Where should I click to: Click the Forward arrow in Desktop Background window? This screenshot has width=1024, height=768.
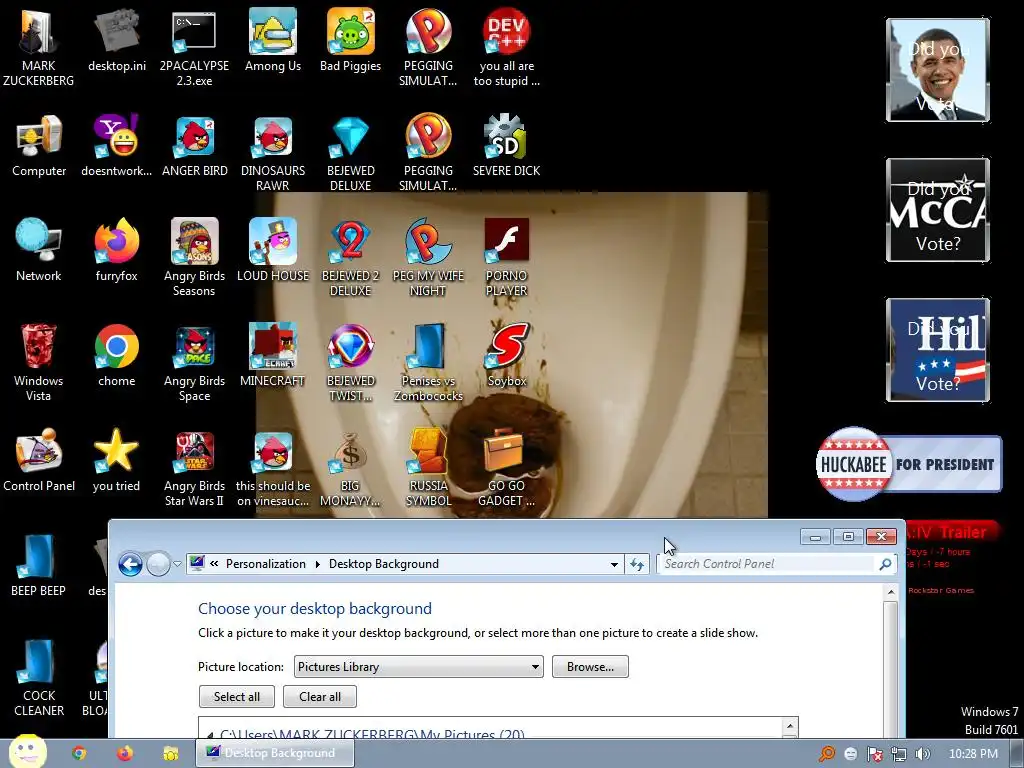pyautogui.click(x=159, y=564)
